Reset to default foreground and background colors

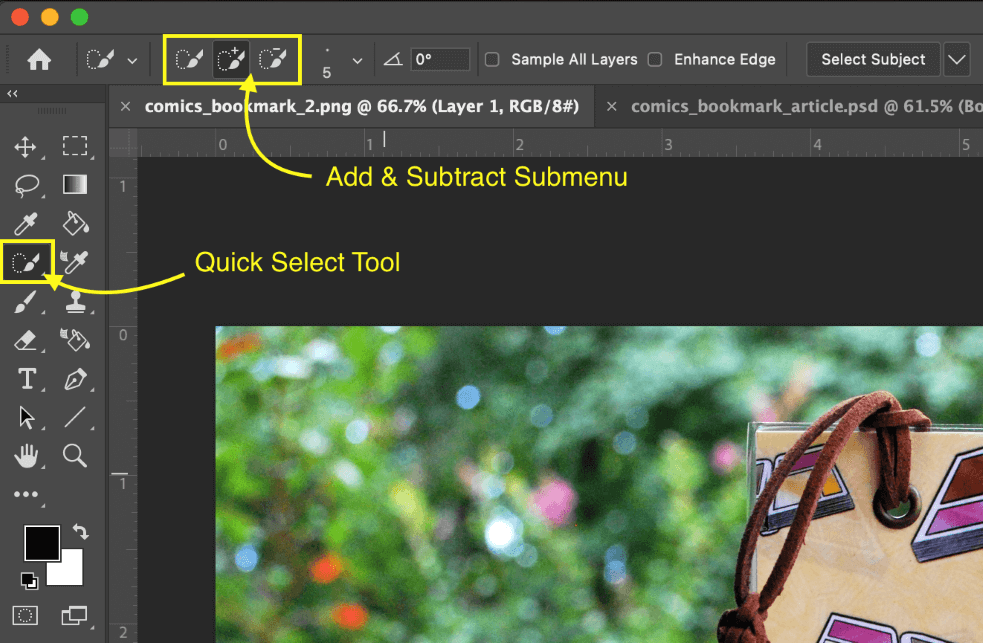29,580
